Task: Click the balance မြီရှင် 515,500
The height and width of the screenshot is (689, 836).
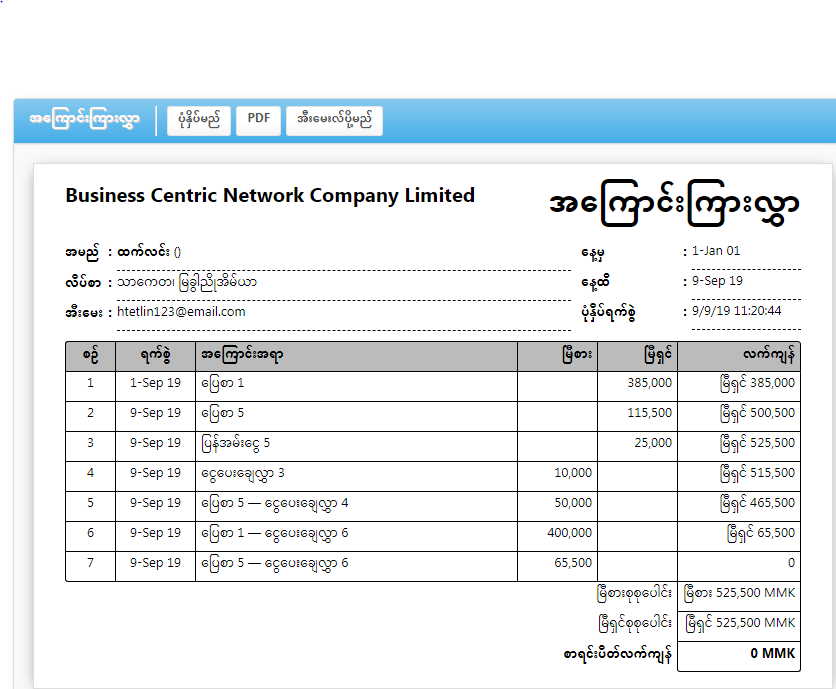Action: point(757,473)
